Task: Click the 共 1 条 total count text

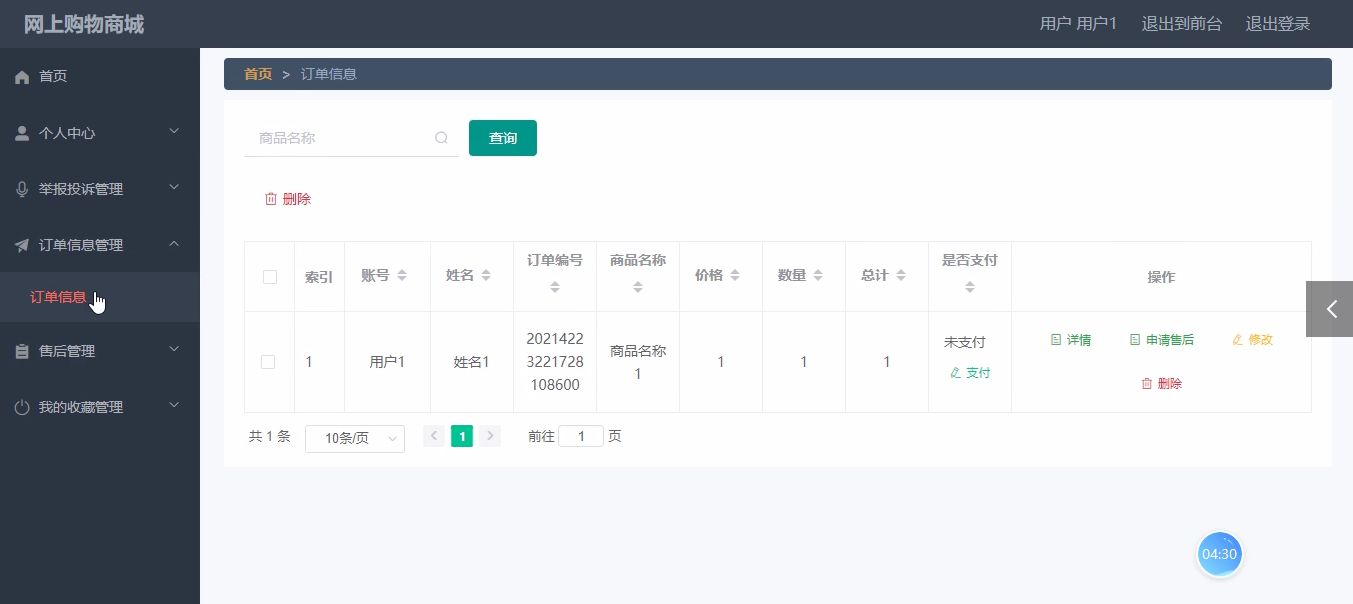Action: coord(270,436)
